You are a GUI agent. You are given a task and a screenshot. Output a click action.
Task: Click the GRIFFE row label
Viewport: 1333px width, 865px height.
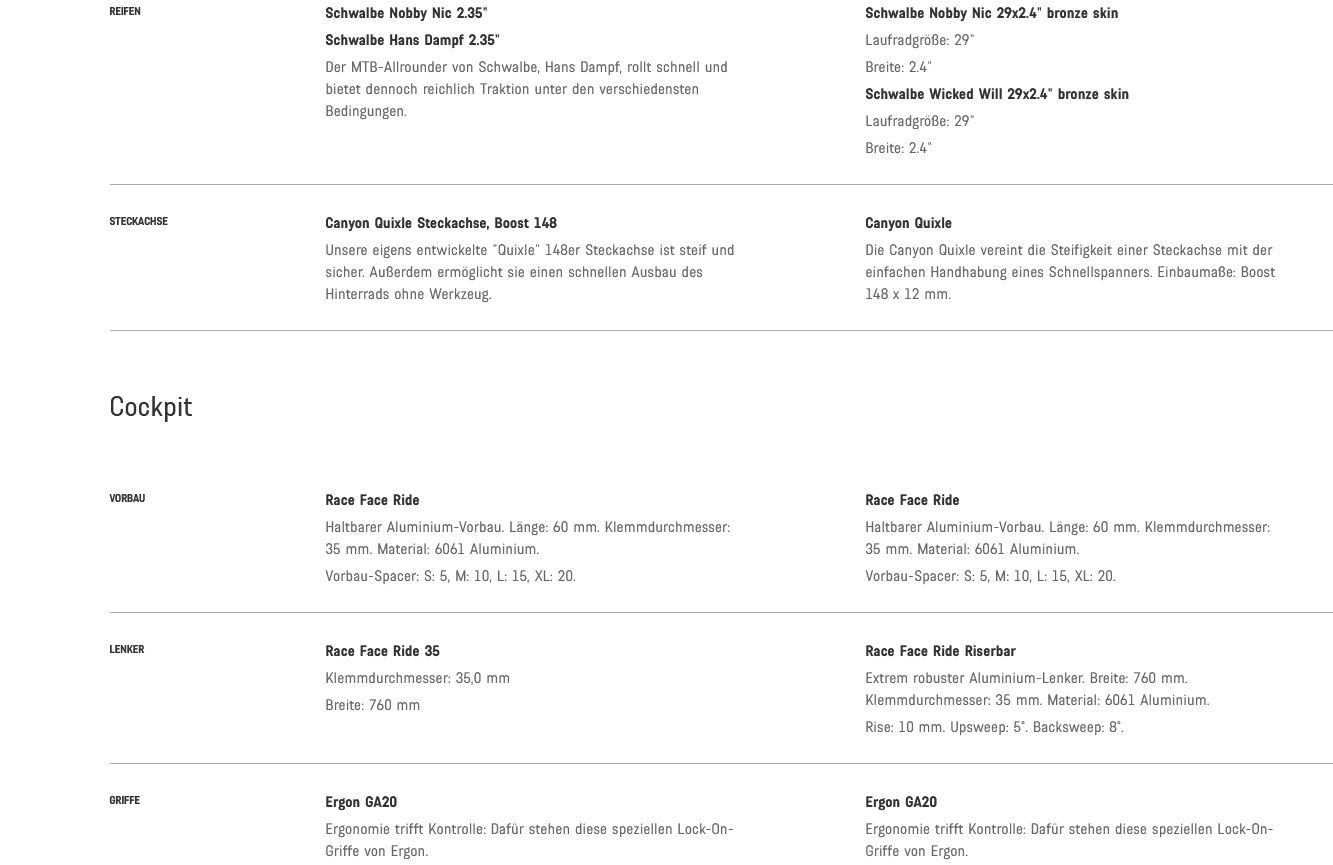coord(125,801)
